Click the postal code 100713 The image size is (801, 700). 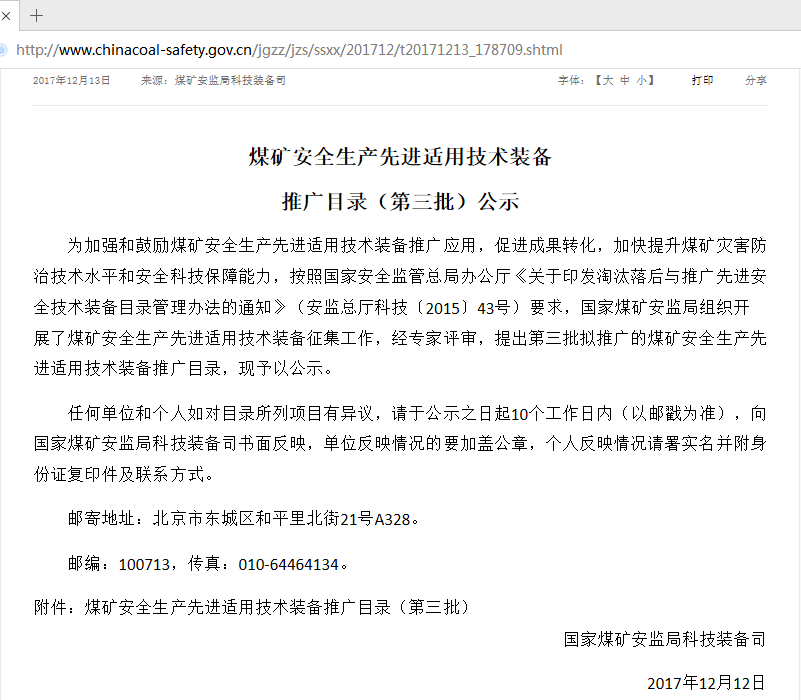pos(143,564)
